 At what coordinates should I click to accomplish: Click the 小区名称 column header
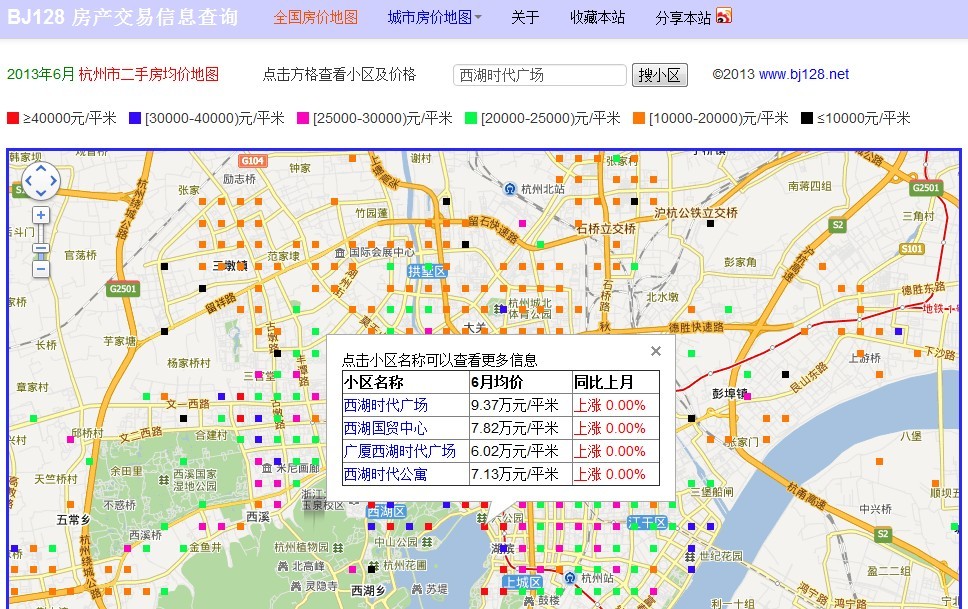pyautogui.click(x=406, y=382)
